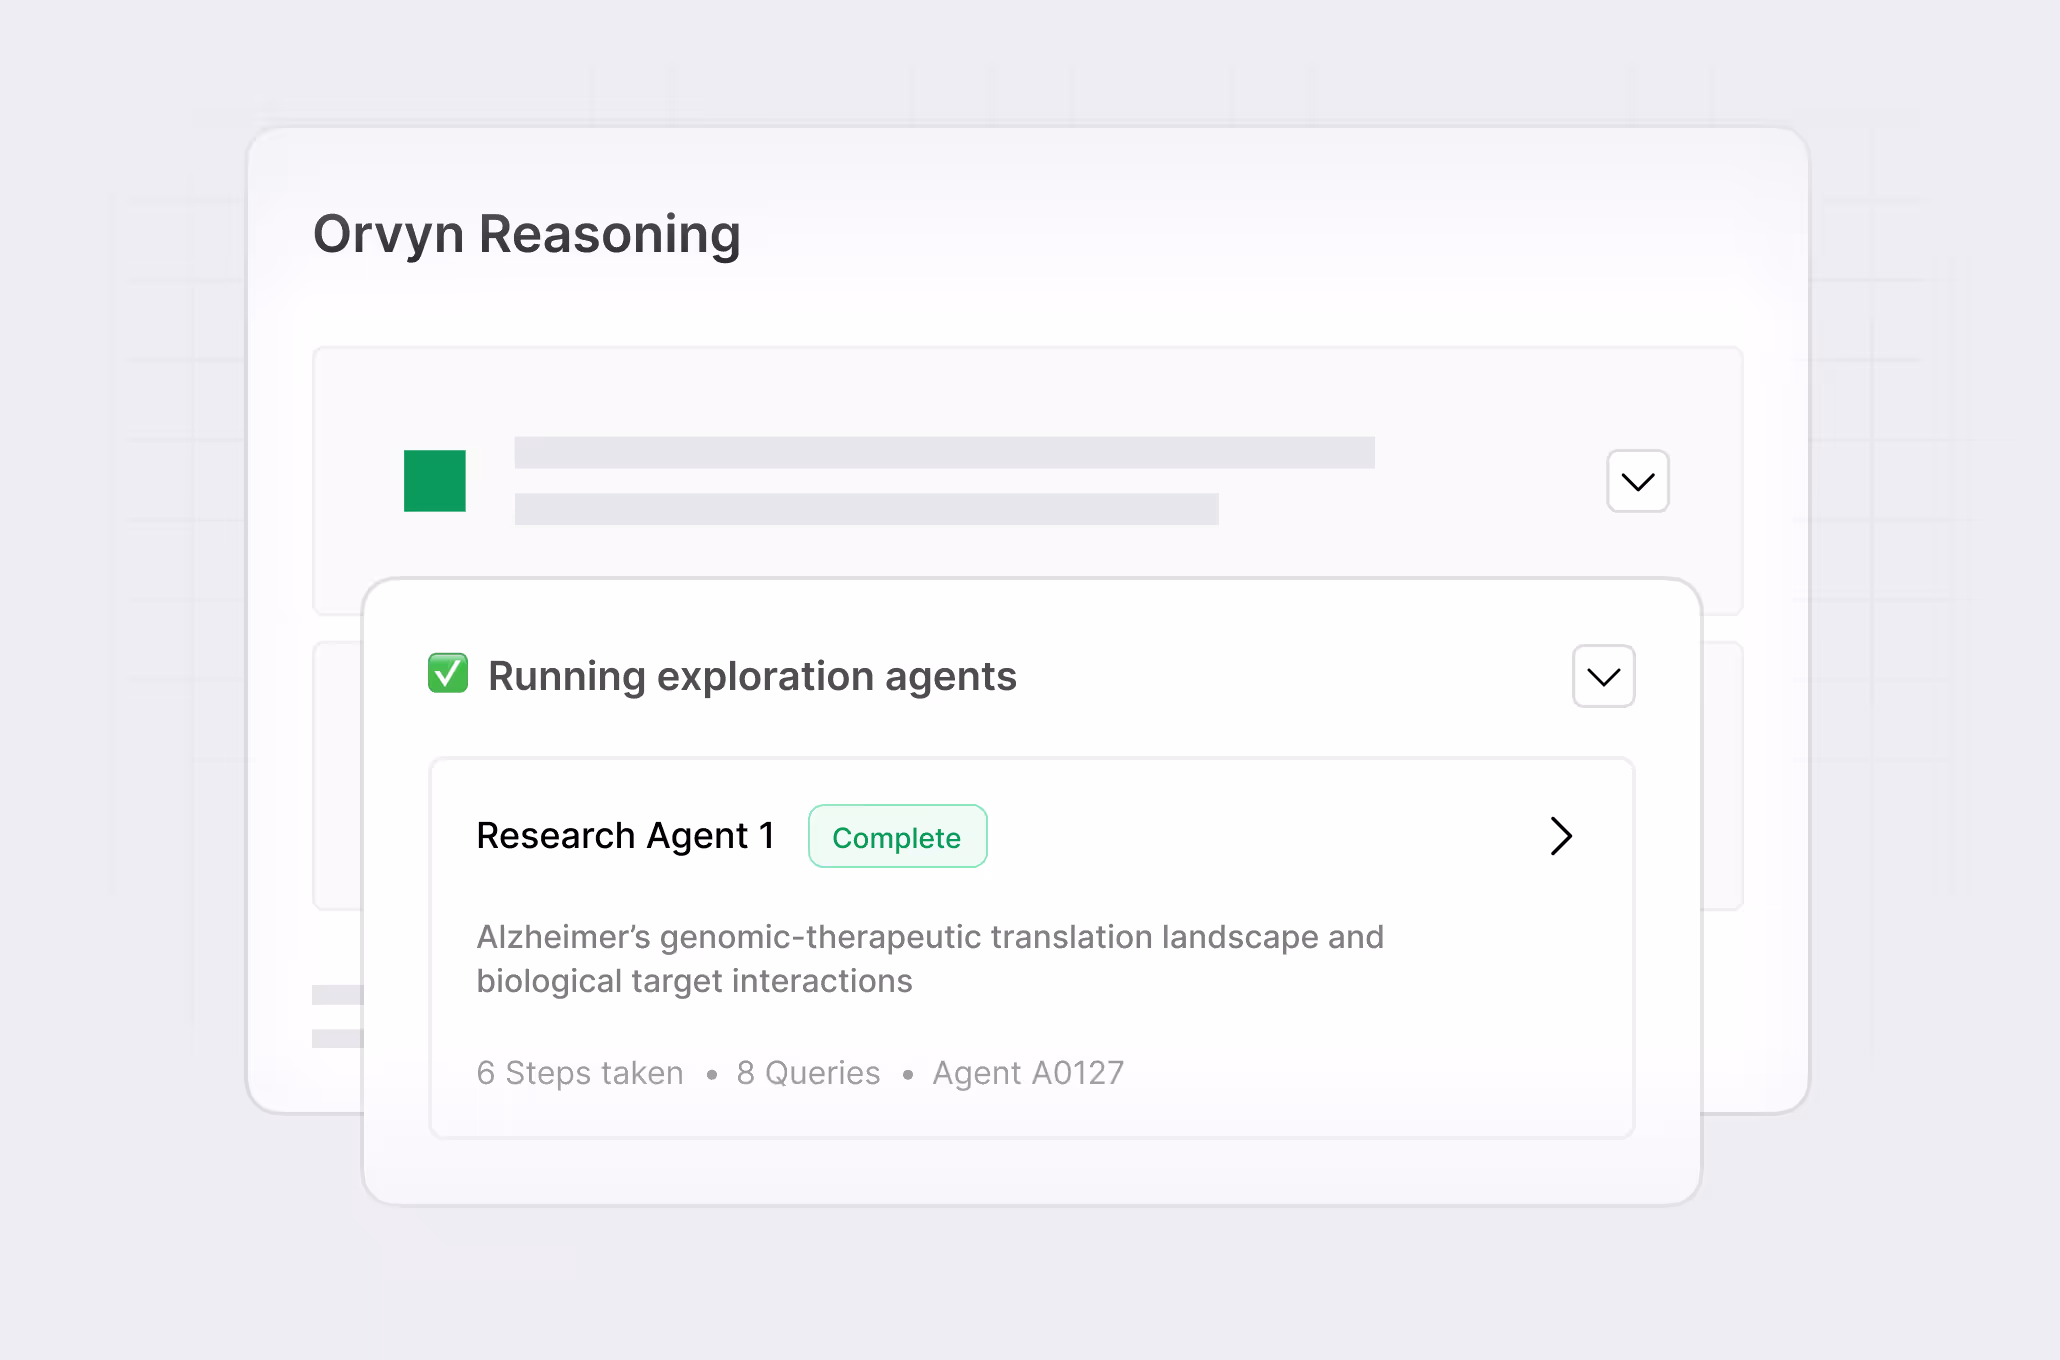The image size is (2060, 1360).
Task: Click the Agent A0127 identifier
Action: pos(1028,1073)
